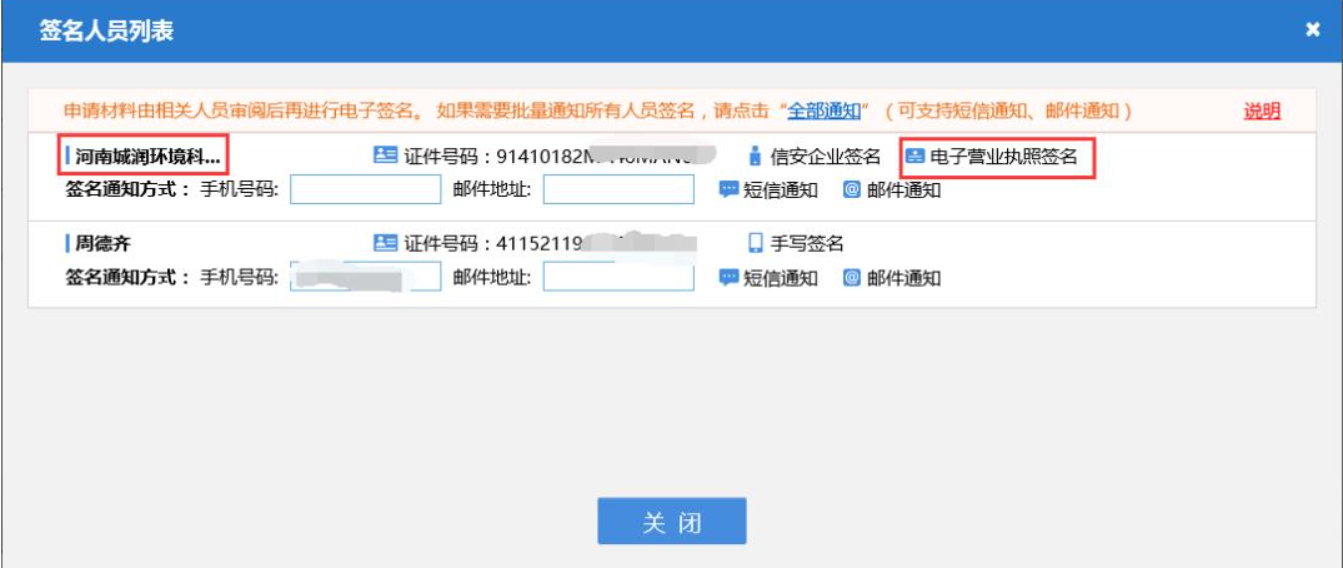Viewport: 1343px width, 568px height.
Task: Click the ID card icon in 周德齐's row
Action: (x=385, y=243)
